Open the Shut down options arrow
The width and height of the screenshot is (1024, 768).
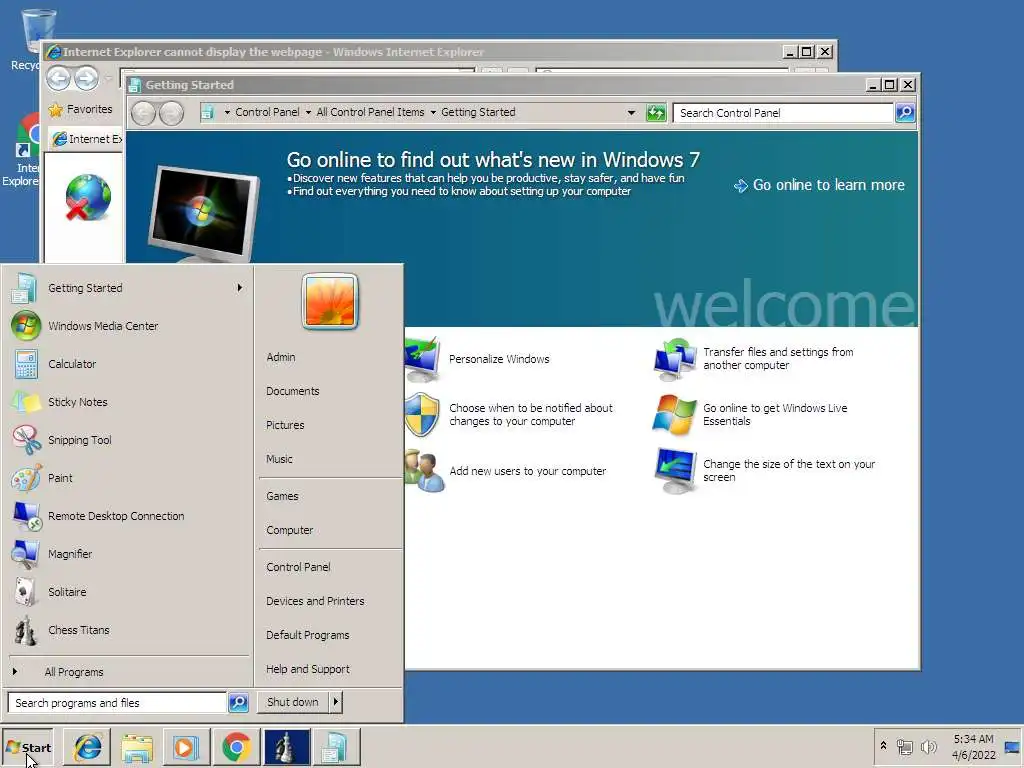(x=336, y=702)
